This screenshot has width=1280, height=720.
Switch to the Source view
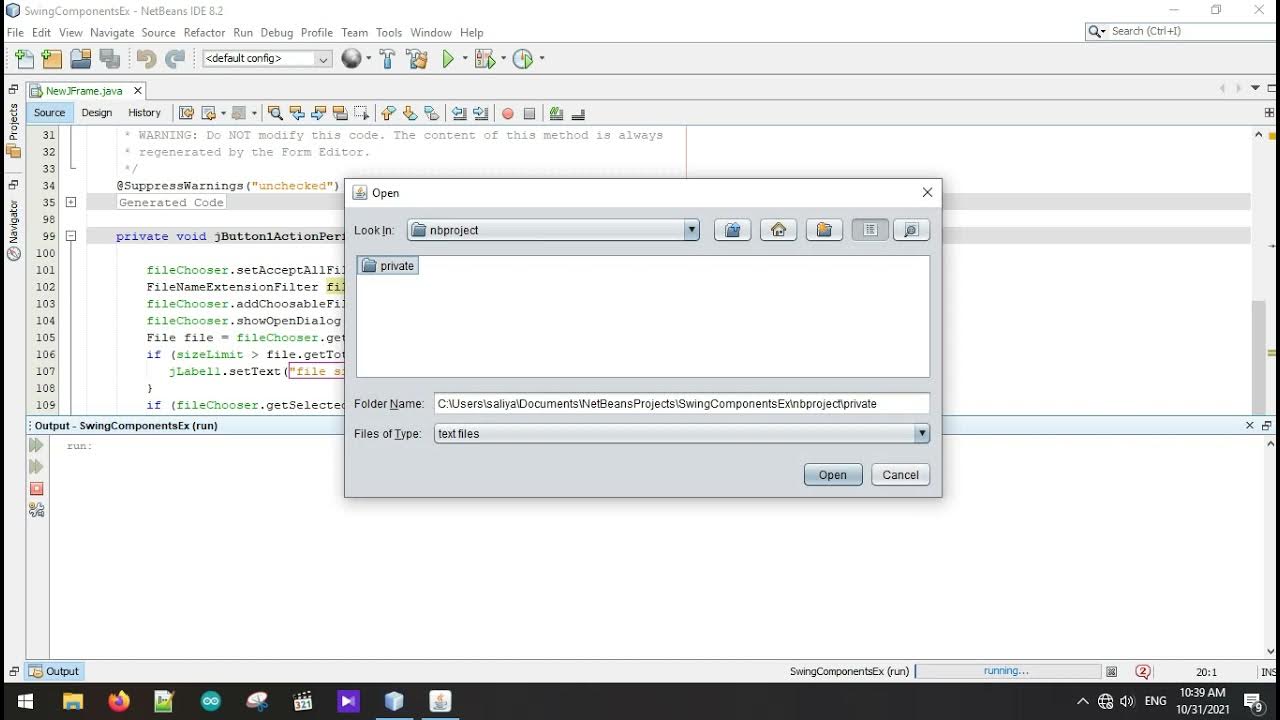pyautogui.click(x=50, y=113)
